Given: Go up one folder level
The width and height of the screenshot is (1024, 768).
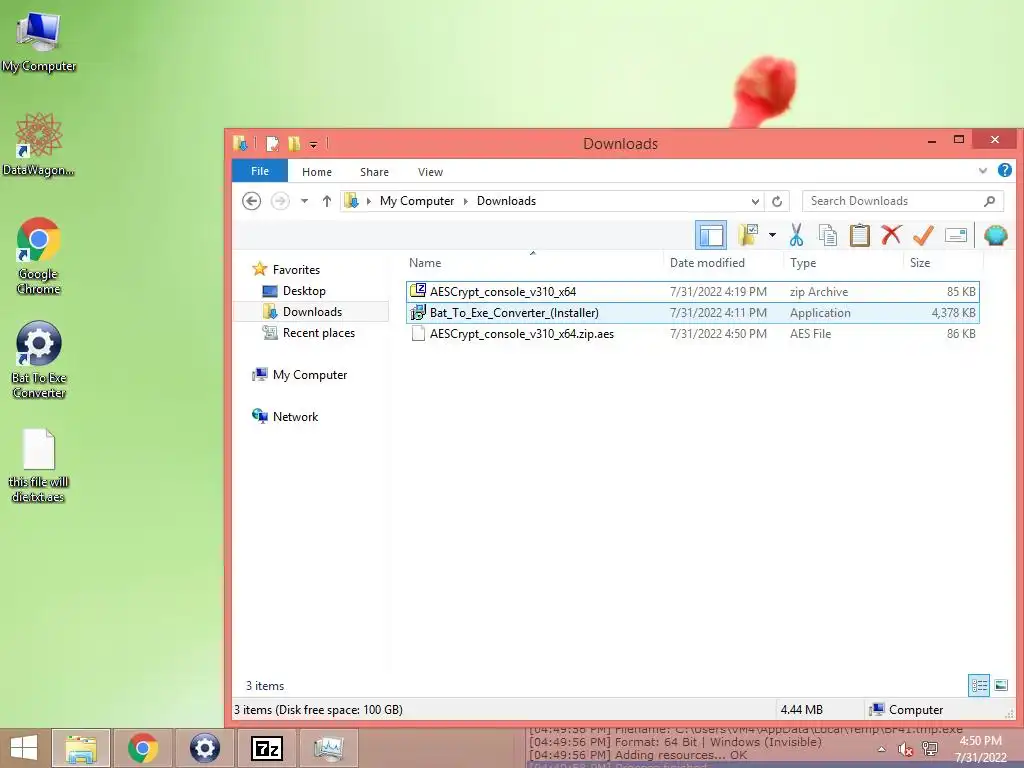Looking at the screenshot, I should click(x=327, y=201).
